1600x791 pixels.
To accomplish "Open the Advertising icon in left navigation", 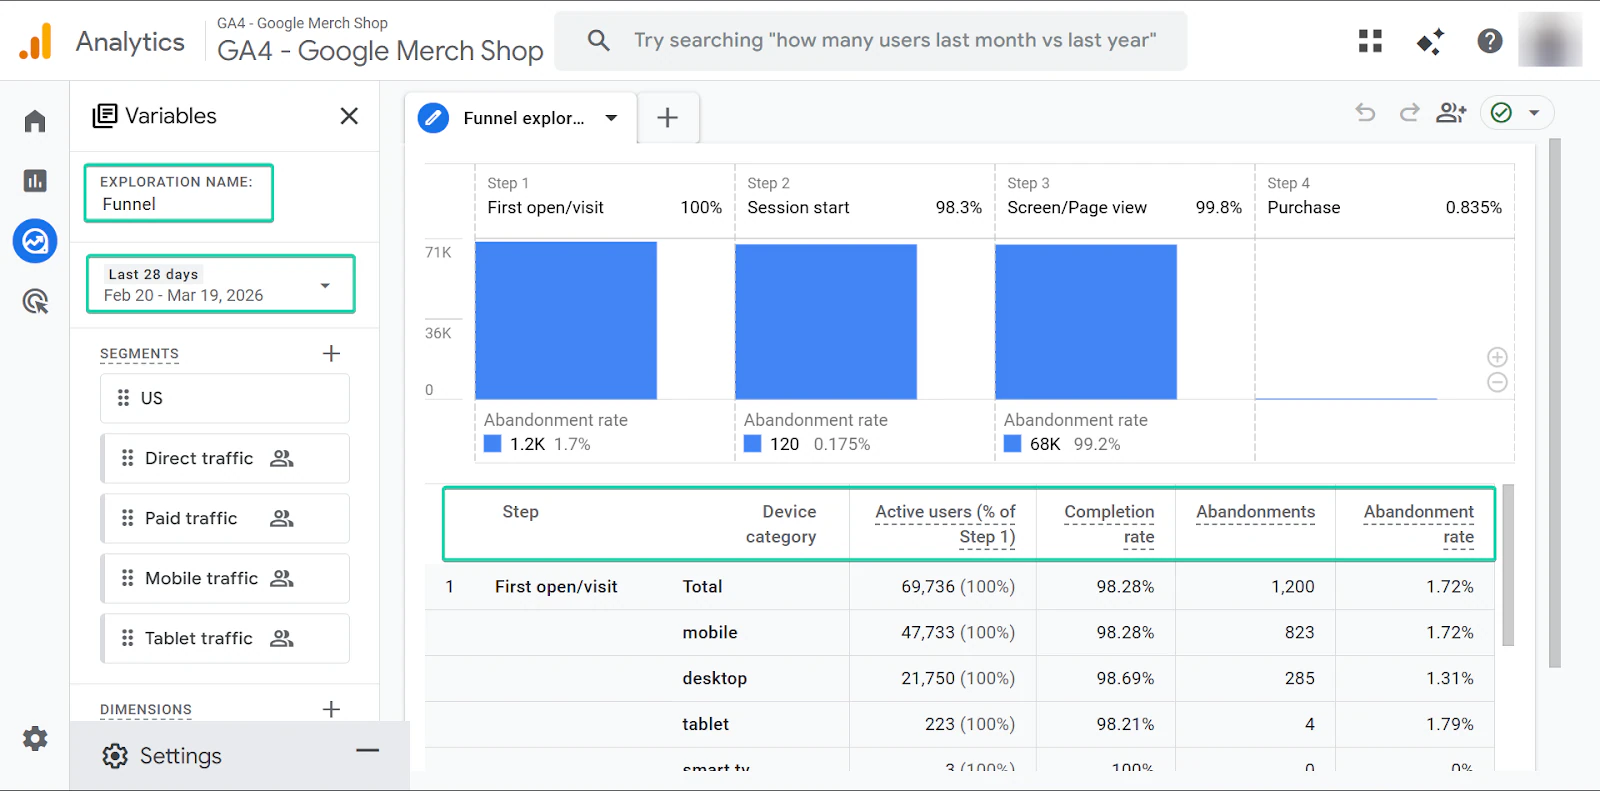I will 35,301.
